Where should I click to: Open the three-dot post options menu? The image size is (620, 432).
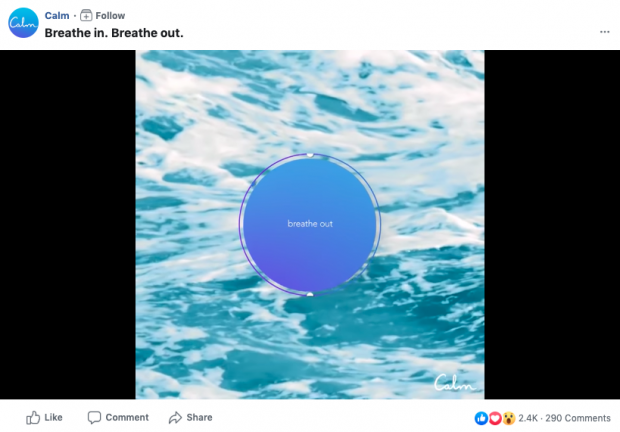(x=605, y=32)
